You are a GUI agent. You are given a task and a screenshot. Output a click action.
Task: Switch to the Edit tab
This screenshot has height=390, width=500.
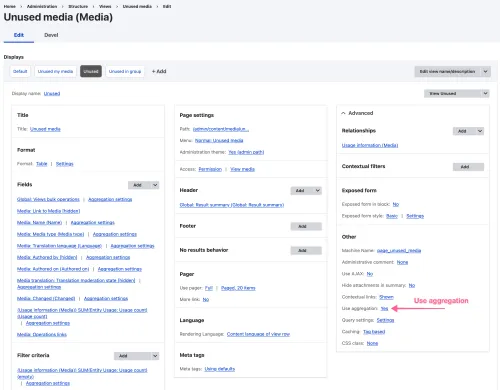pos(19,35)
